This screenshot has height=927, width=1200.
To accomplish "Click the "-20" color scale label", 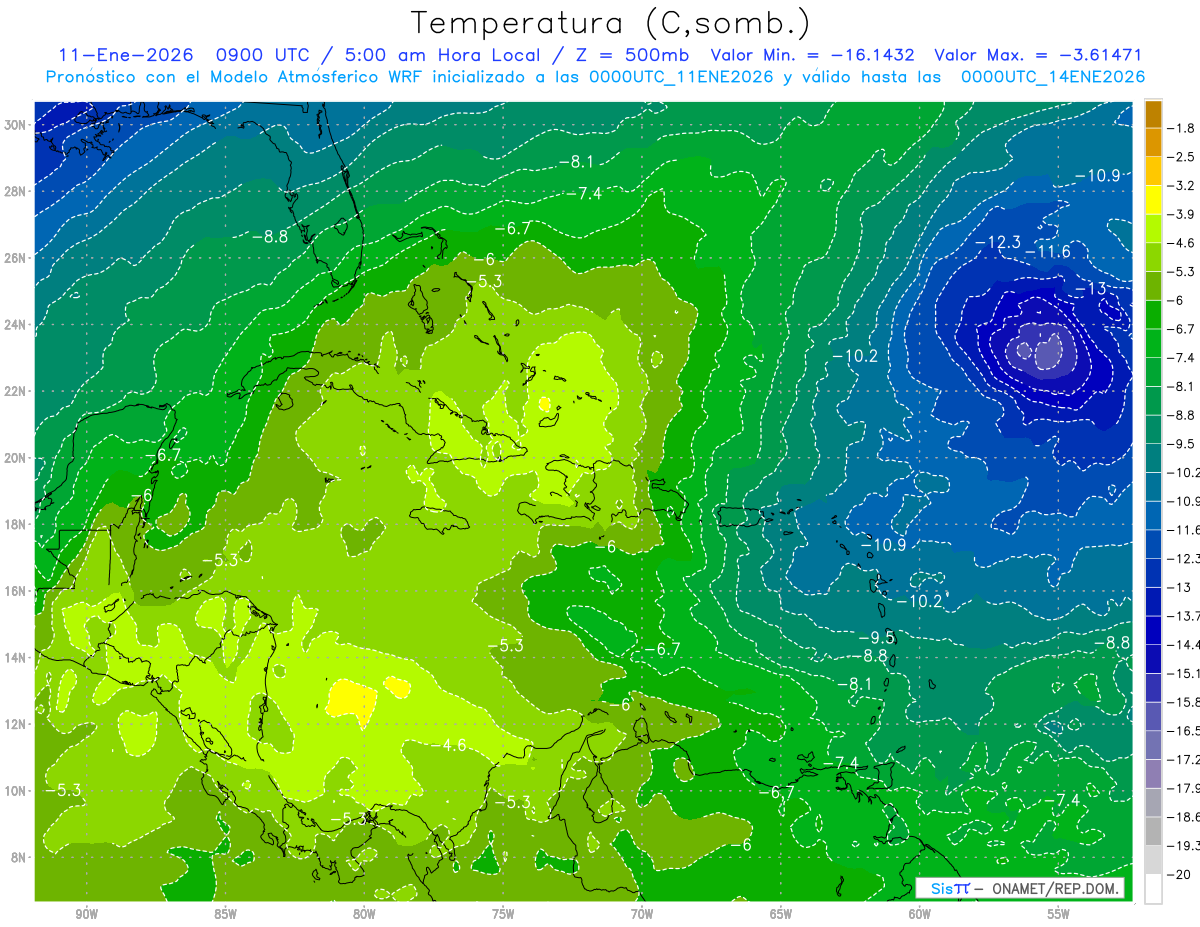I will point(1181,874).
